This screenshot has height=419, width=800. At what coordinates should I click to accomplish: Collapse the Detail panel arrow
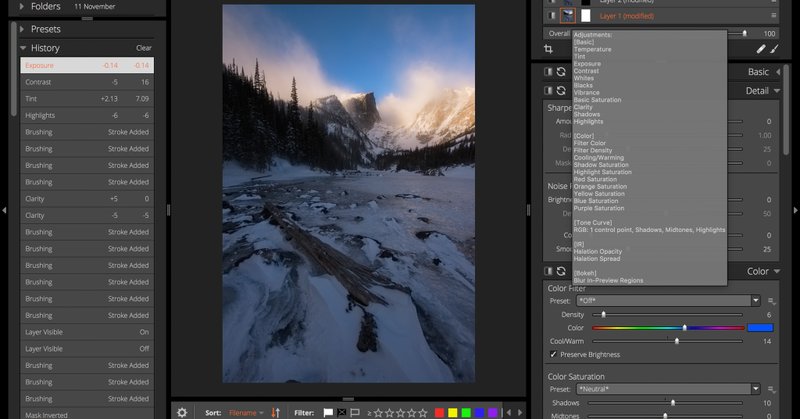point(777,91)
